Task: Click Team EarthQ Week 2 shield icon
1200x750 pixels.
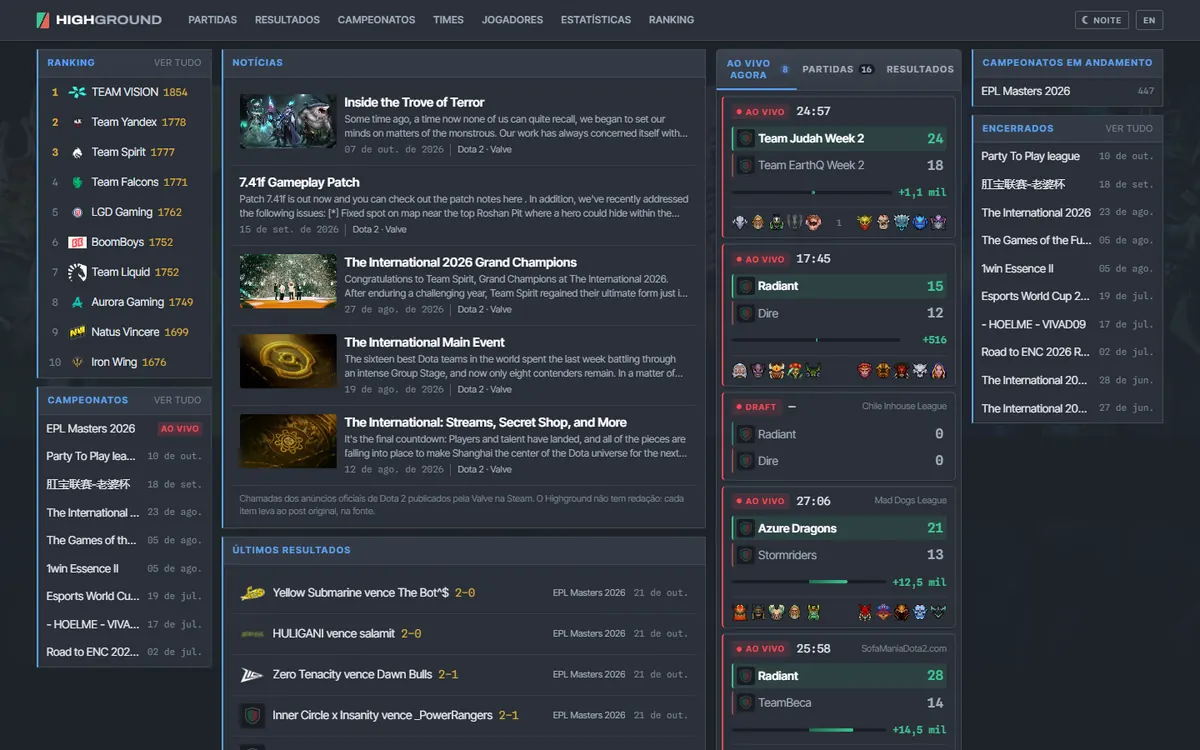Action: tap(745, 165)
